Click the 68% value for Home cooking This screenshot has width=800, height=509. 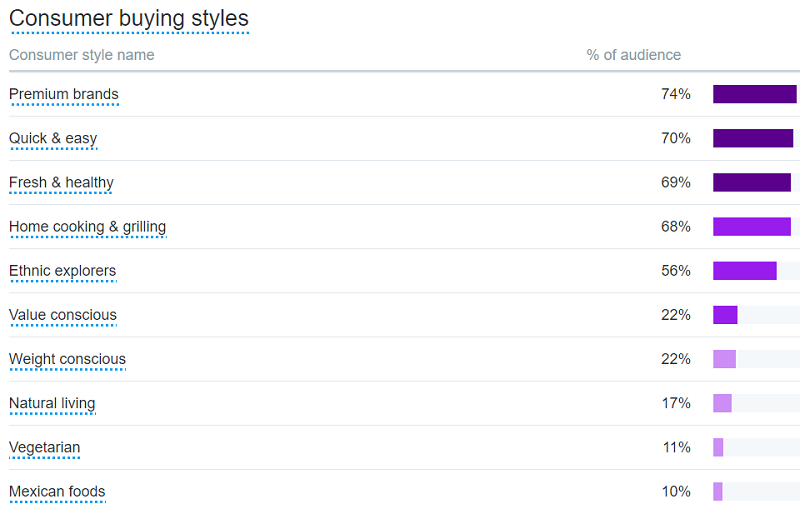coord(676,227)
